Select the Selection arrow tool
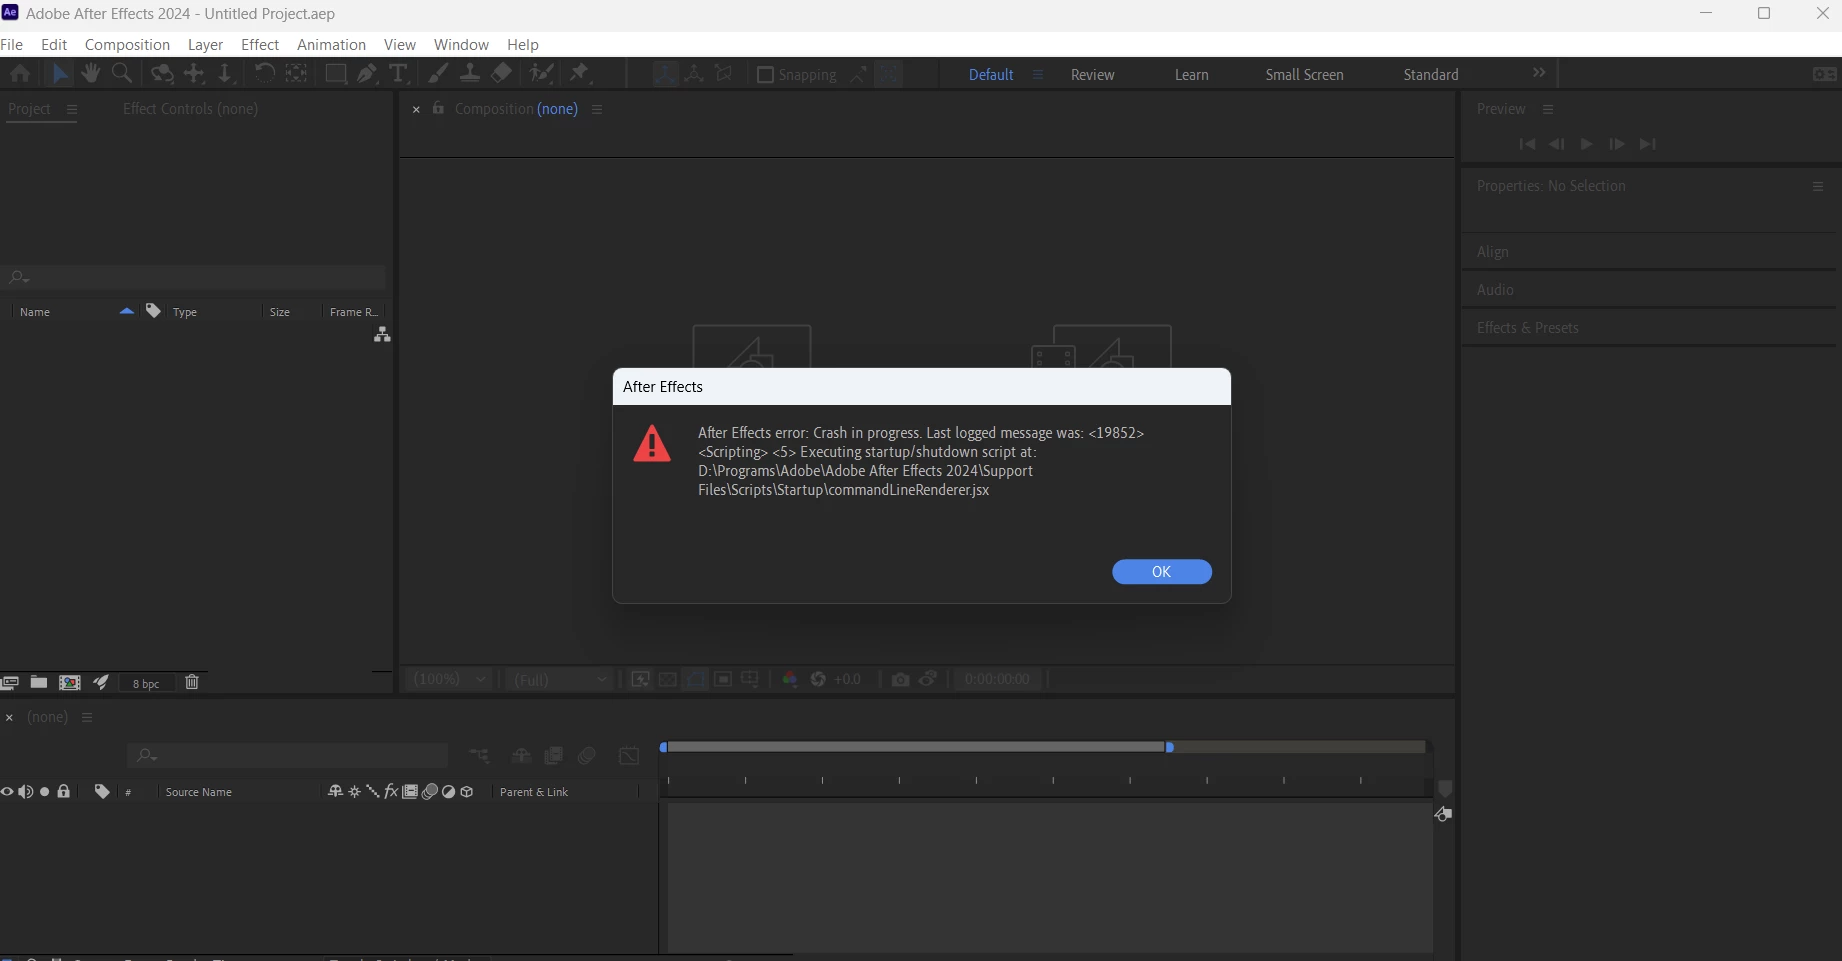The width and height of the screenshot is (1842, 961). [60, 74]
